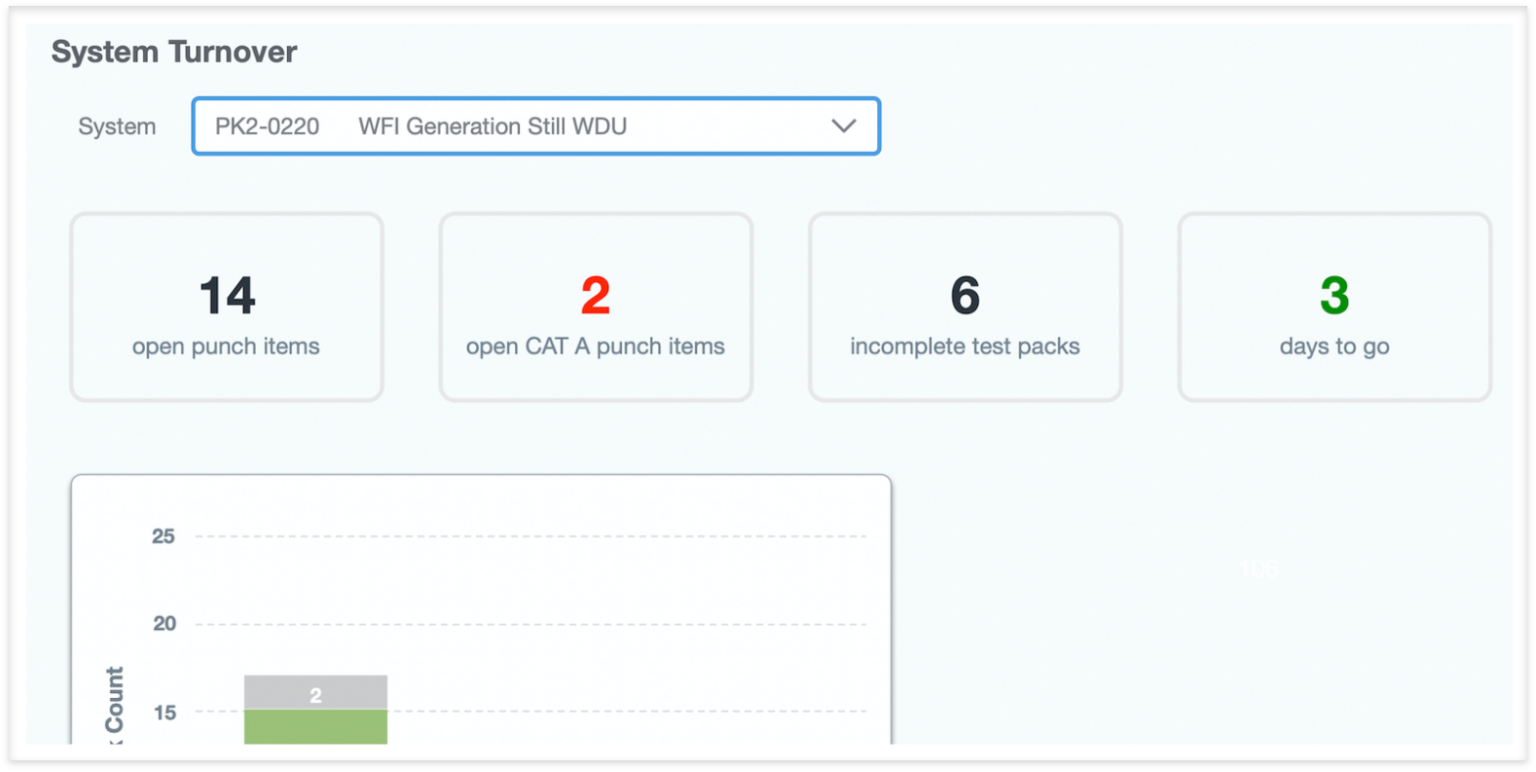Click the dashed gridline at value 25
This screenshot has height=772, width=1536.
click(x=530, y=537)
